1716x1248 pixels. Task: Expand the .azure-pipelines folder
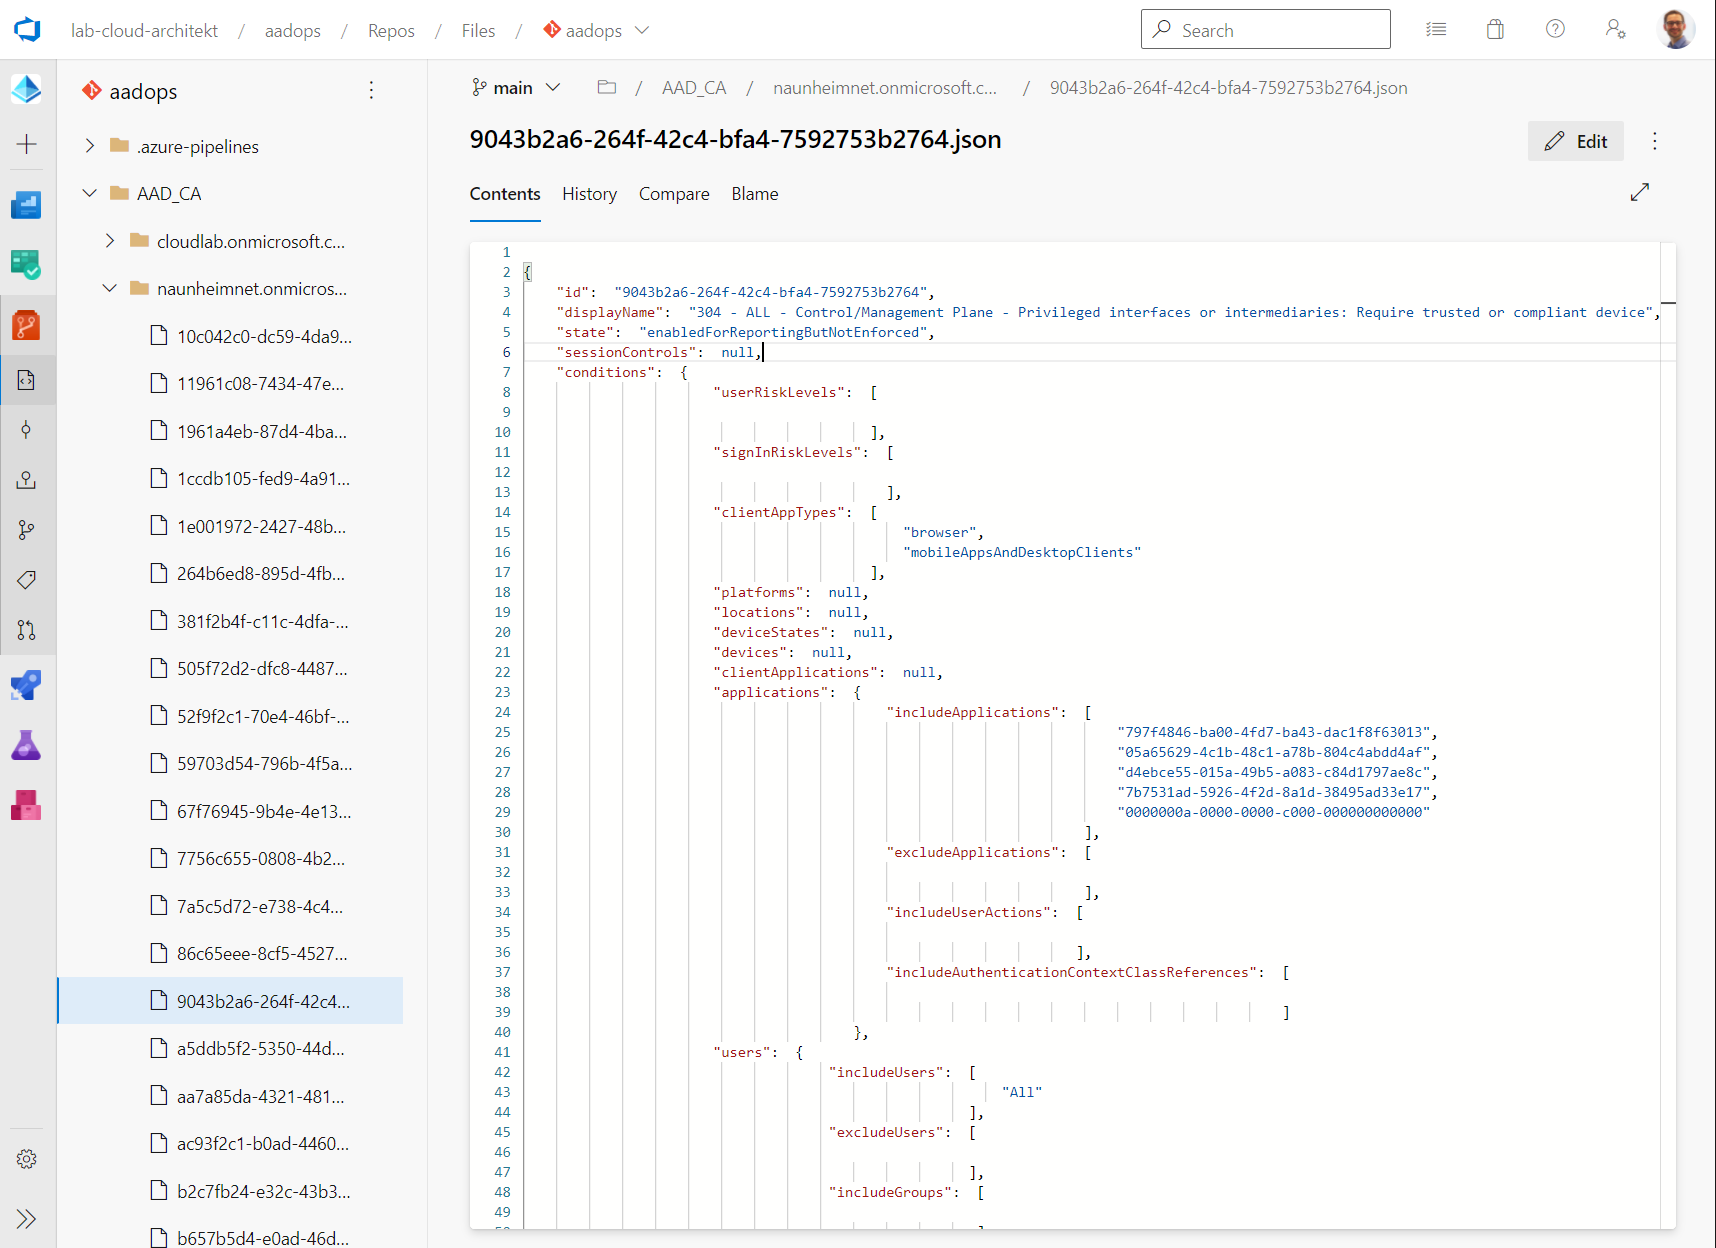(90, 146)
